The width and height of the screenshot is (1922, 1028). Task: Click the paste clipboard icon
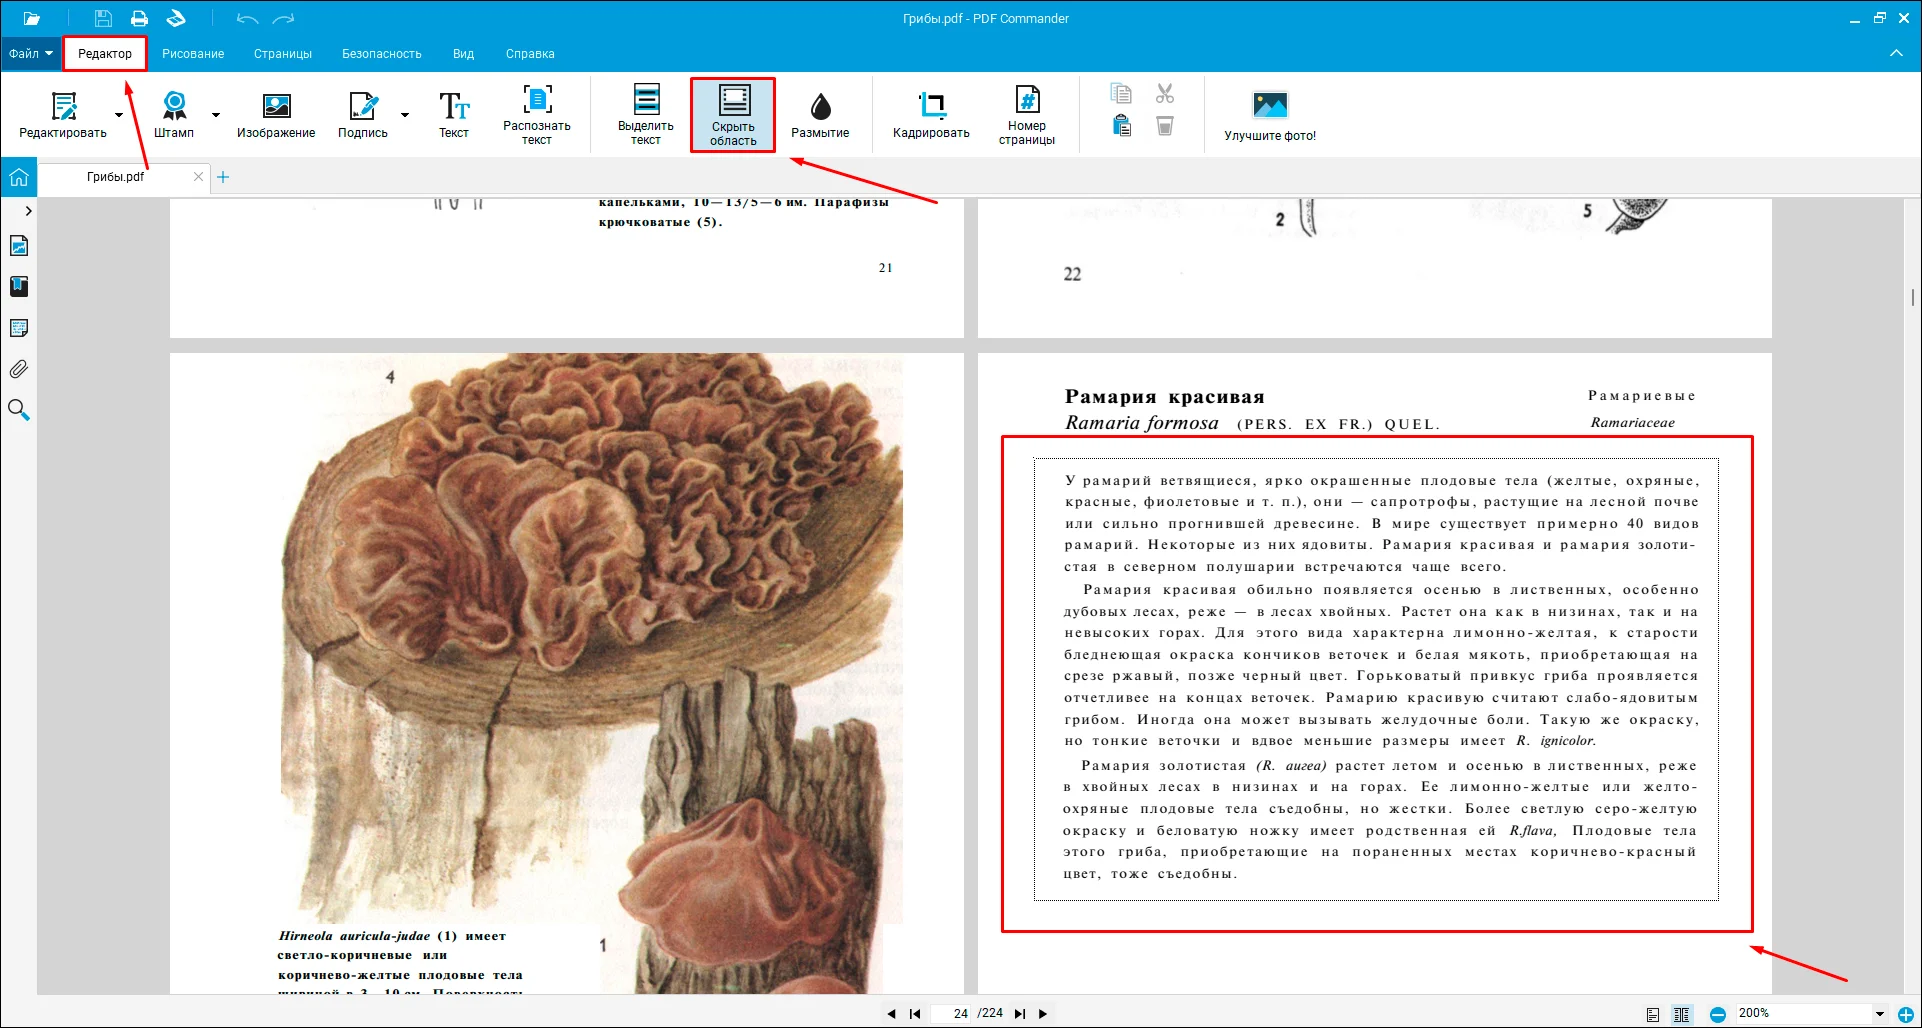coord(1122,125)
